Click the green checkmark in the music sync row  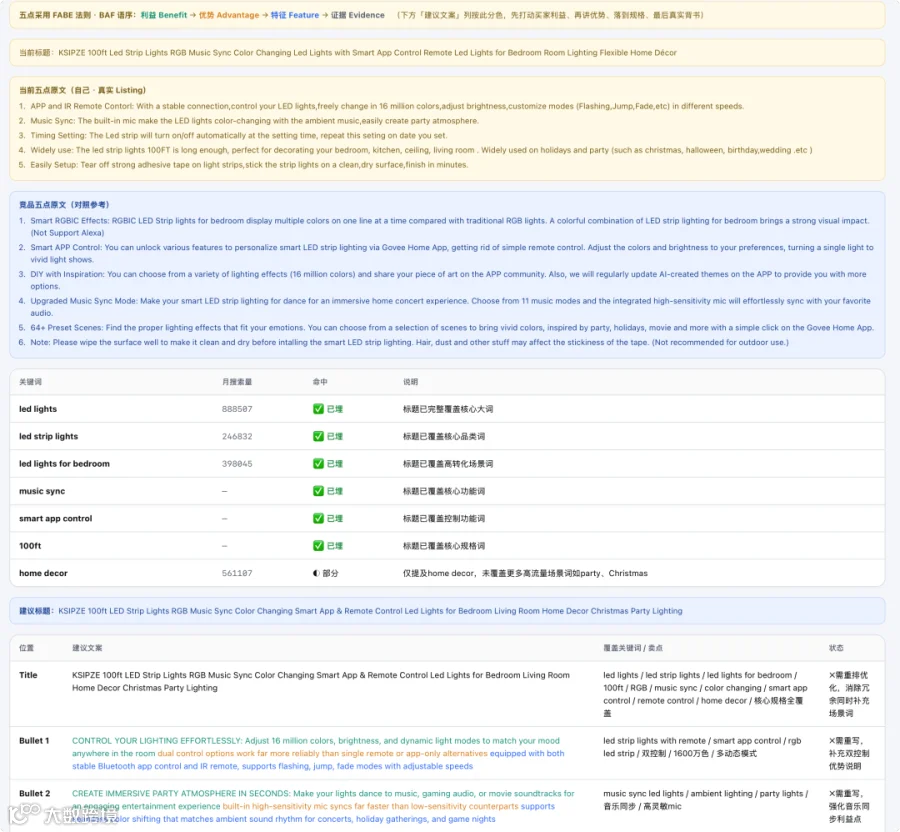click(318, 491)
